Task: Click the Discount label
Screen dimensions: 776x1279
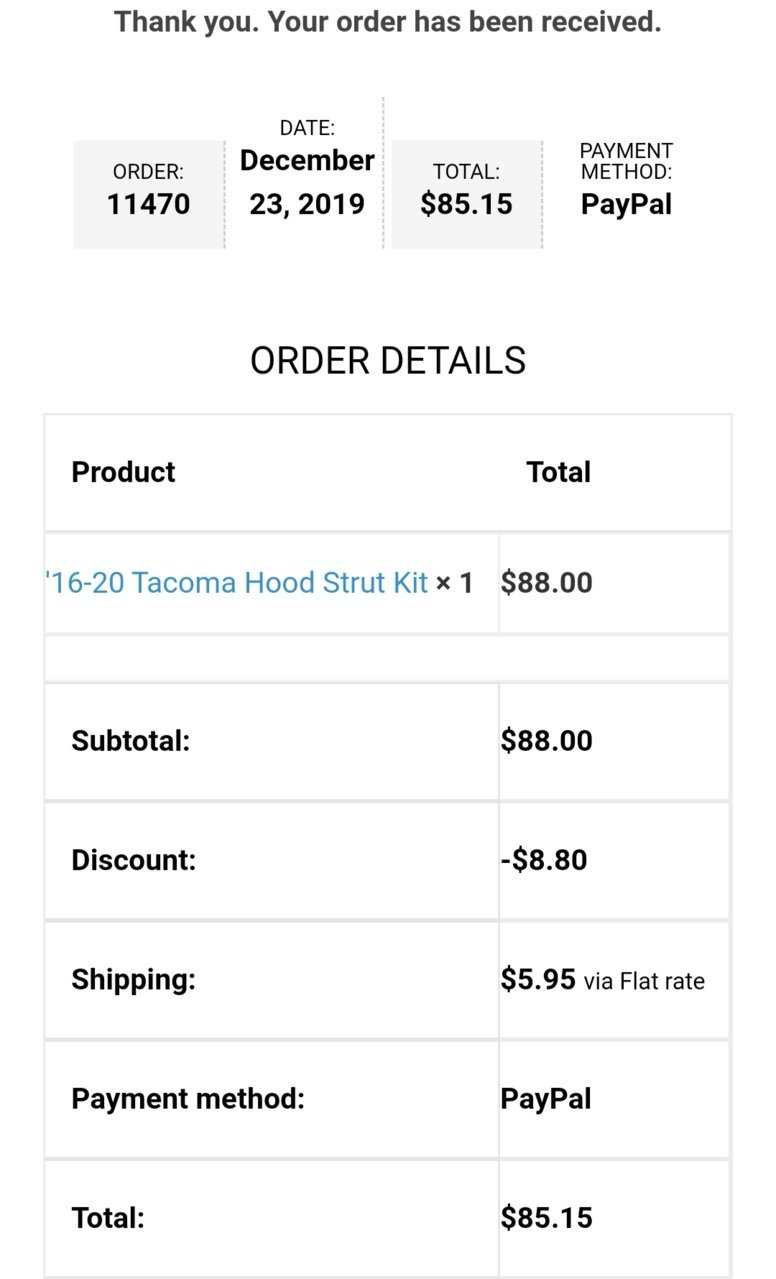Action: click(133, 860)
